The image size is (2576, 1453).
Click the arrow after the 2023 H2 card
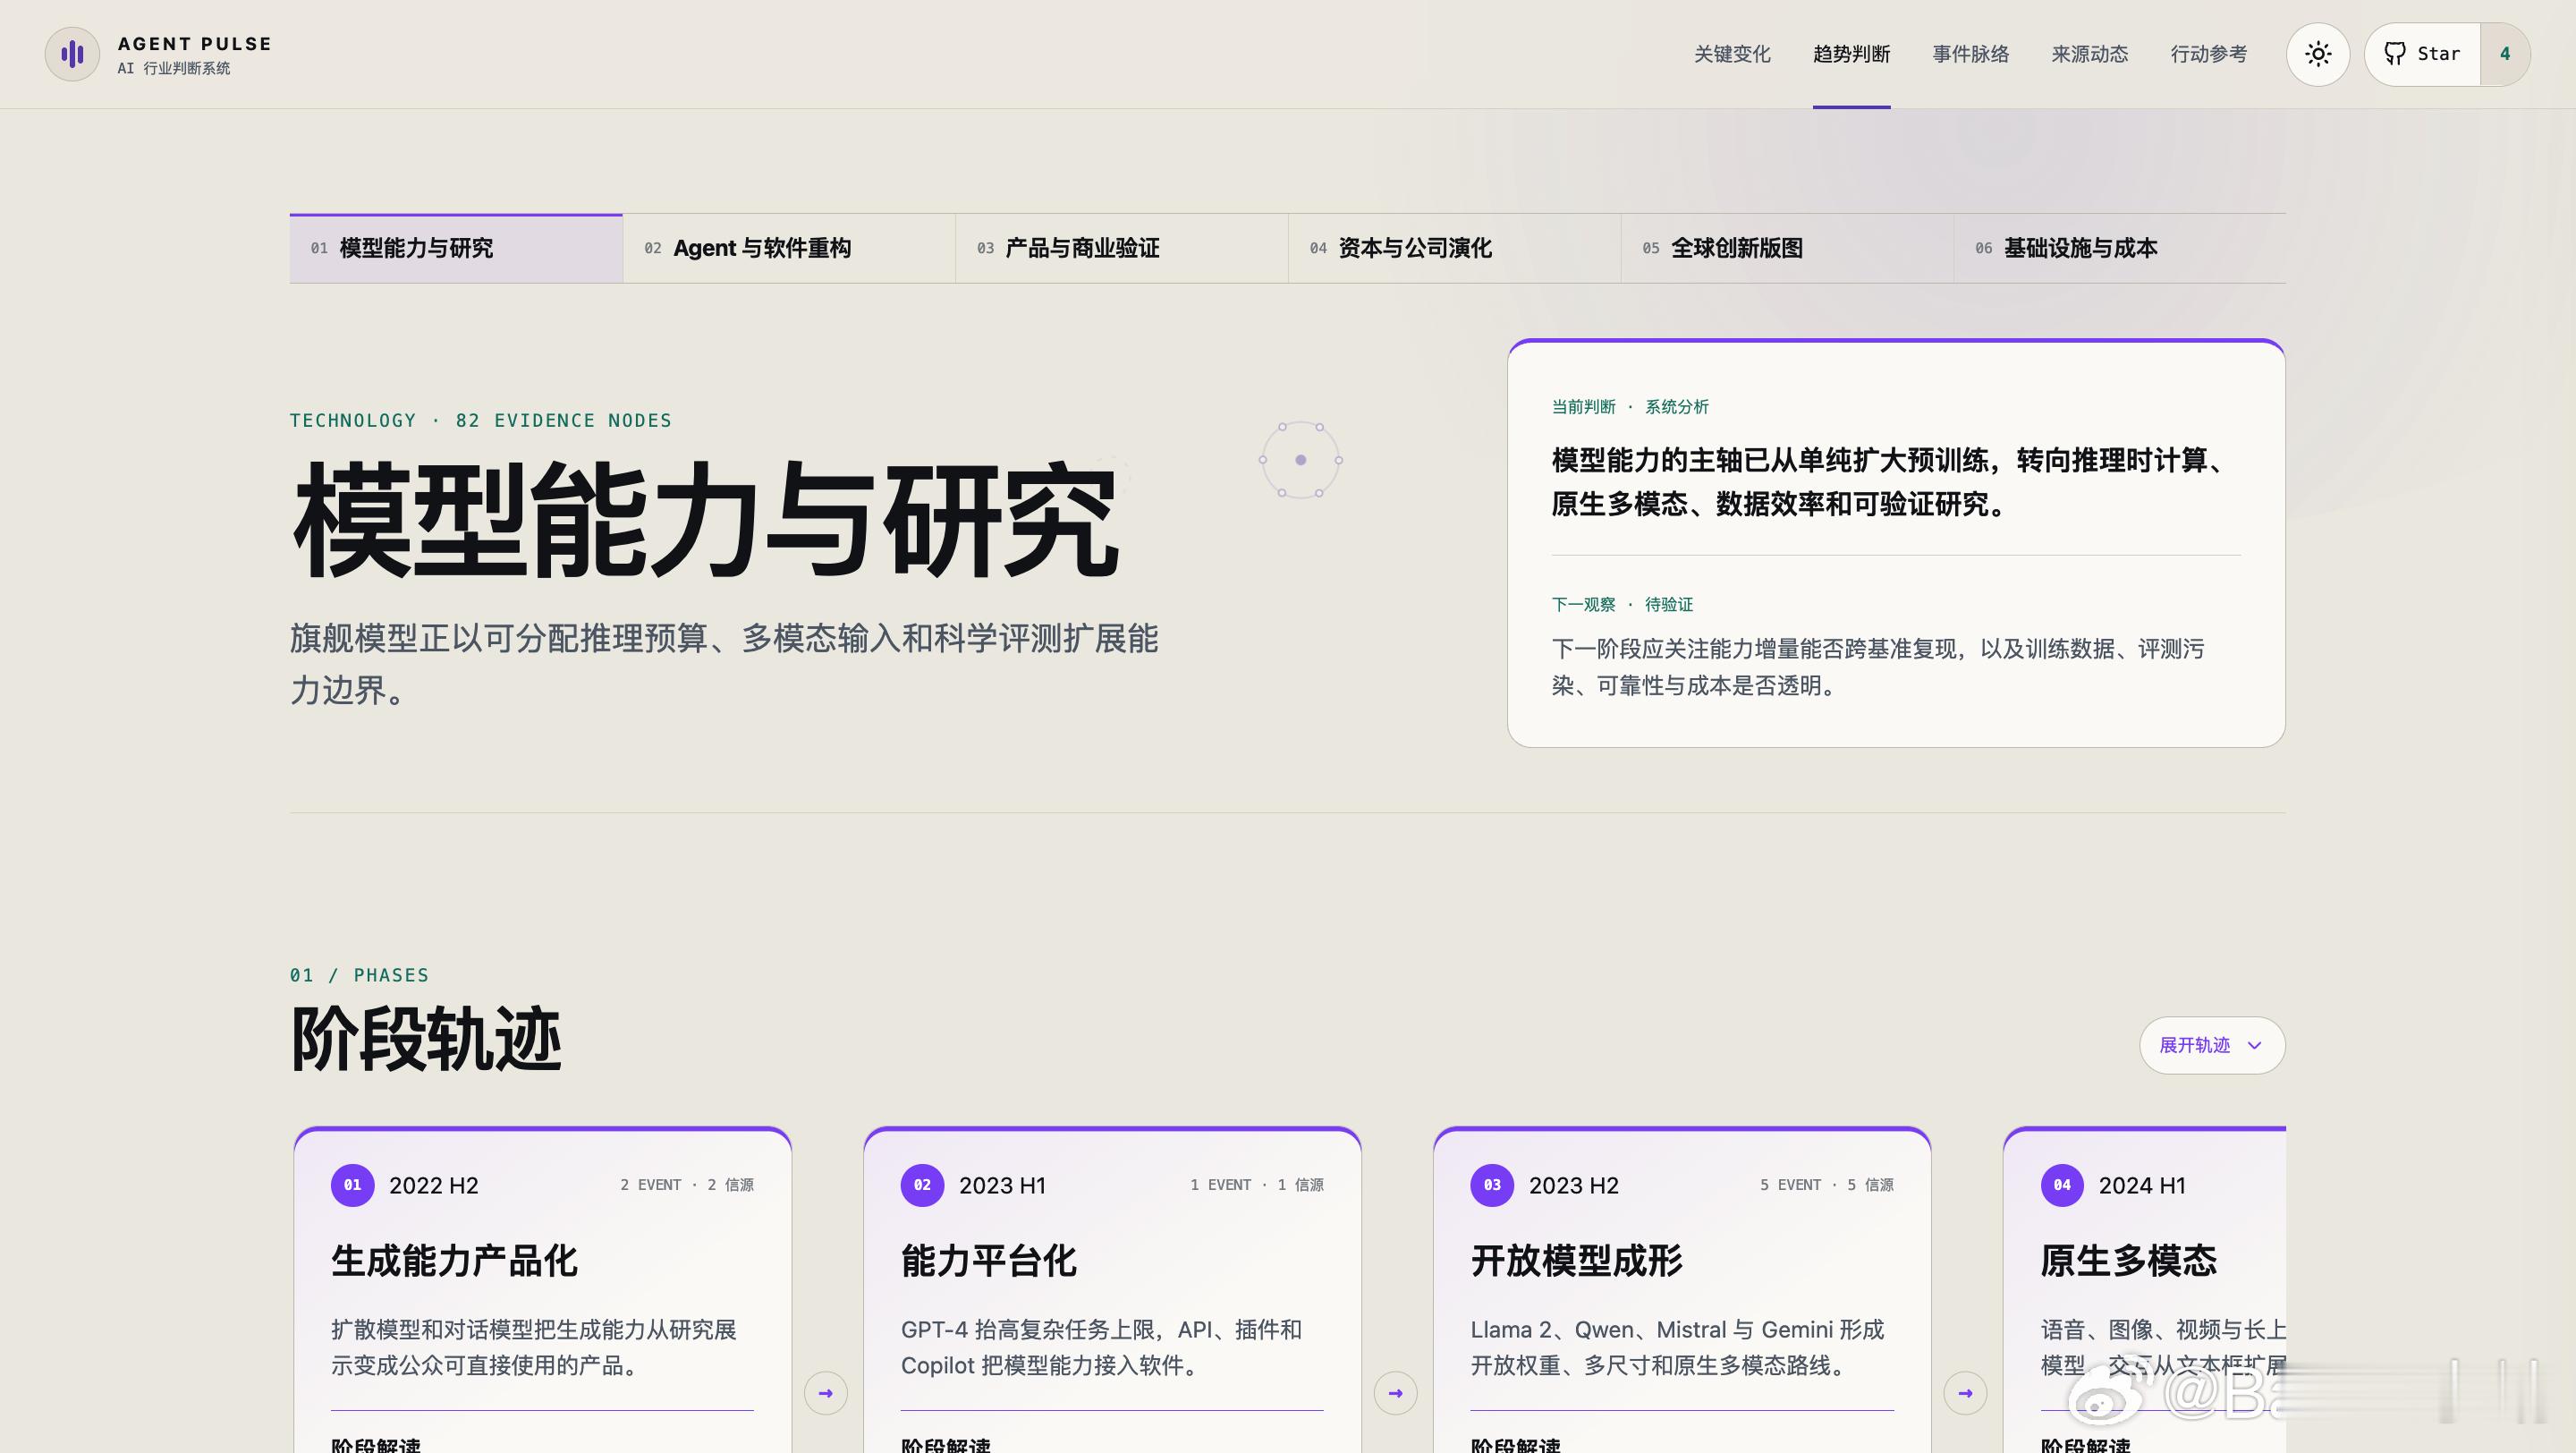point(1965,1393)
